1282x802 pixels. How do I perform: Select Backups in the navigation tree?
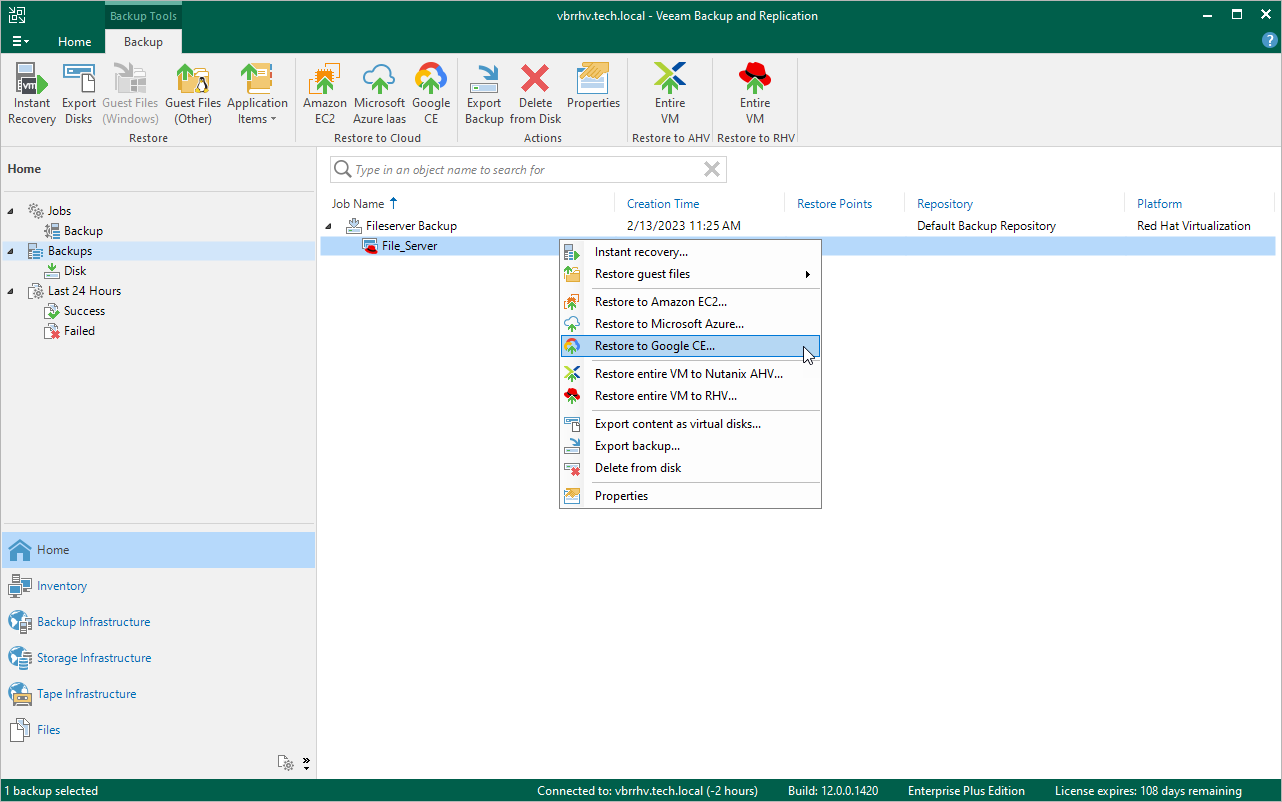(70, 251)
